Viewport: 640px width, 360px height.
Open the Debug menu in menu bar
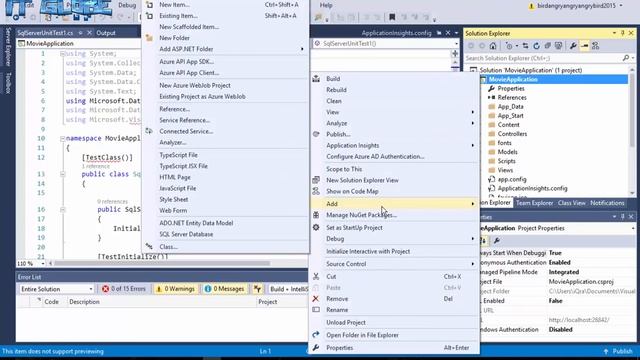coord(127,5)
